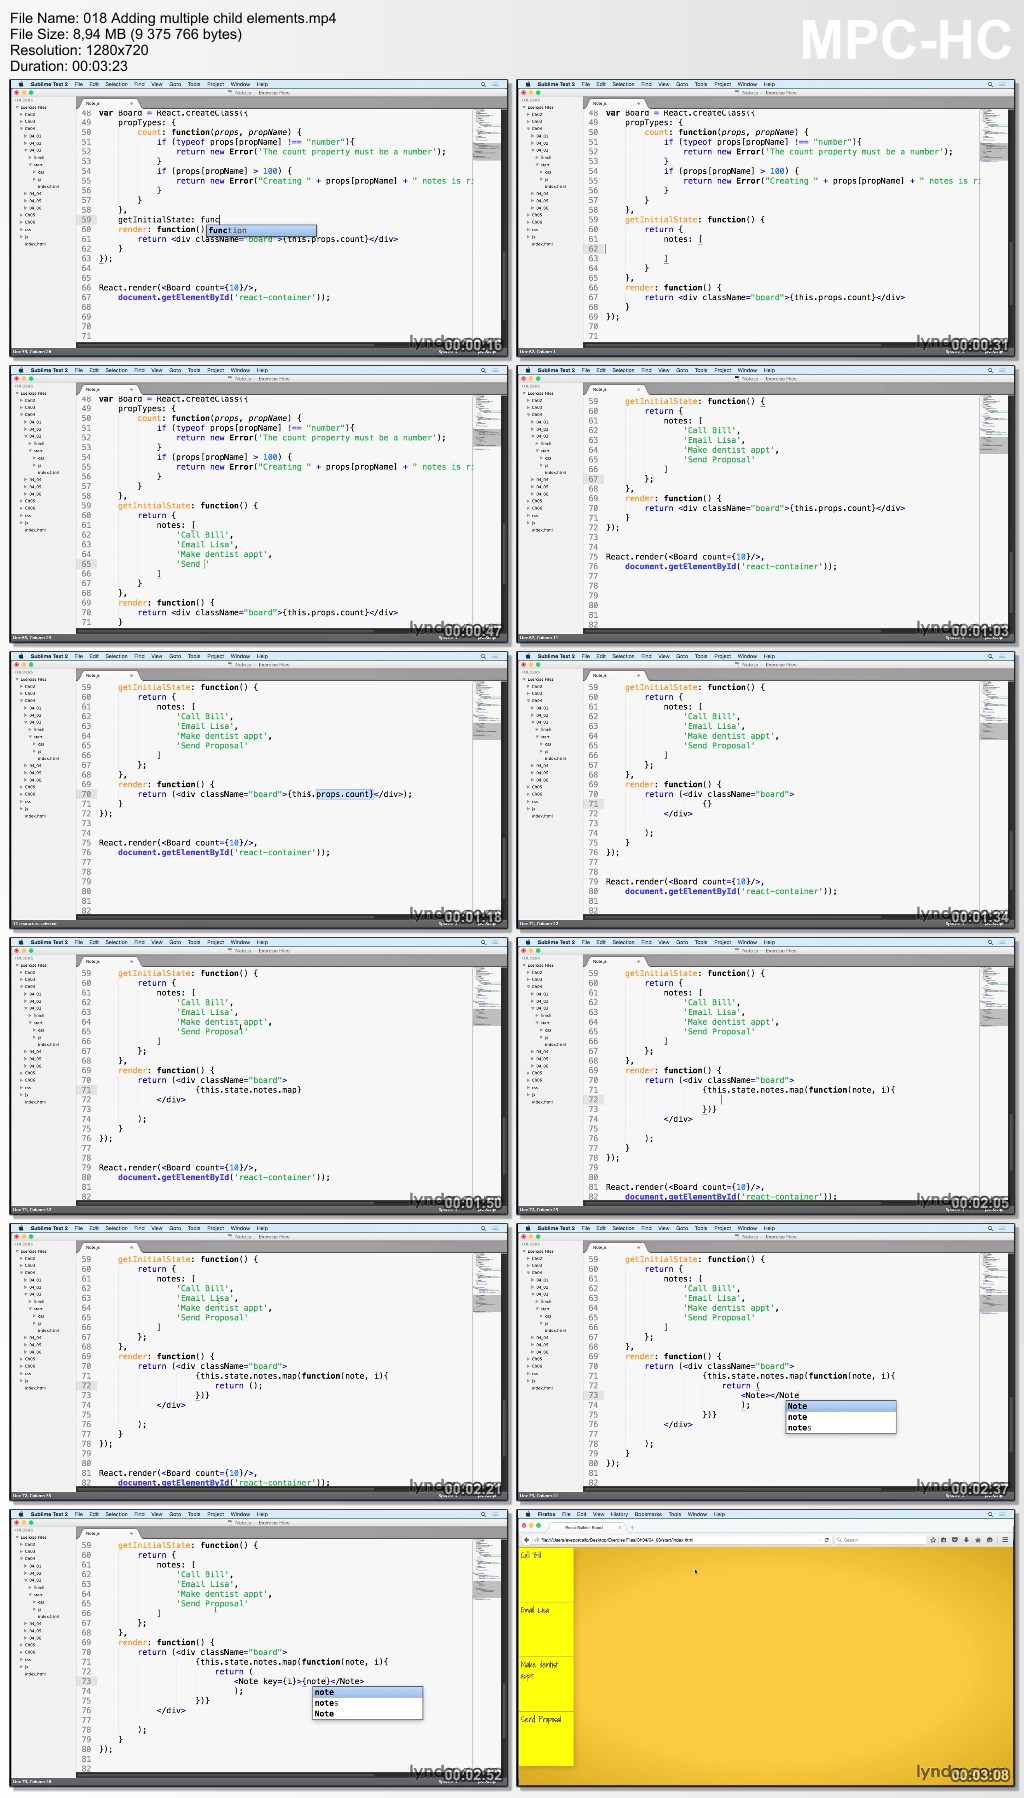This screenshot has width=1024, height=1798.
Task: Select 'notes' suggestion in 00:02:37 frame popup
Action: [840, 1428]
